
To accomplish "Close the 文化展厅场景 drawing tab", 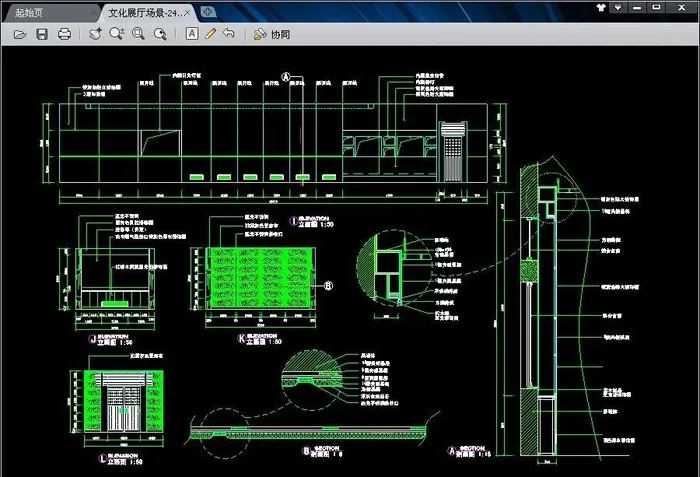I will (x=188, y=12).
